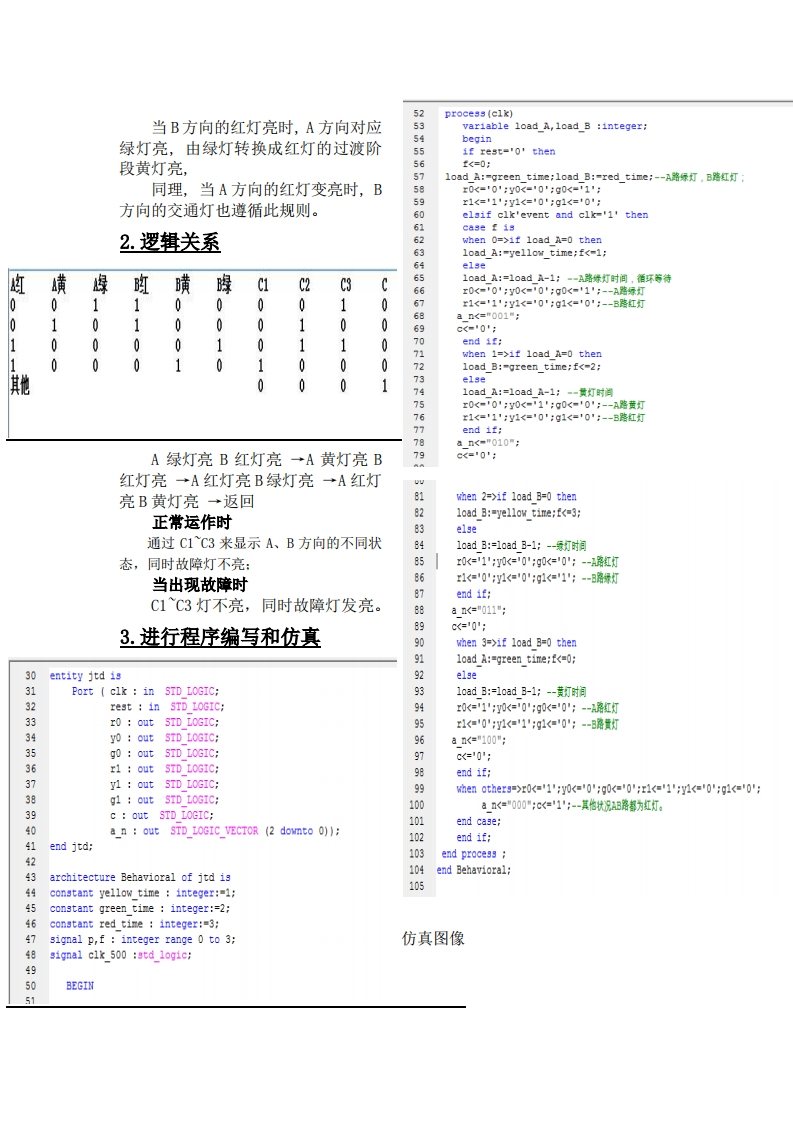Click the "if rest='0' then" line
Viewport: 793px width, 1122px height.
tap(508, 152)
